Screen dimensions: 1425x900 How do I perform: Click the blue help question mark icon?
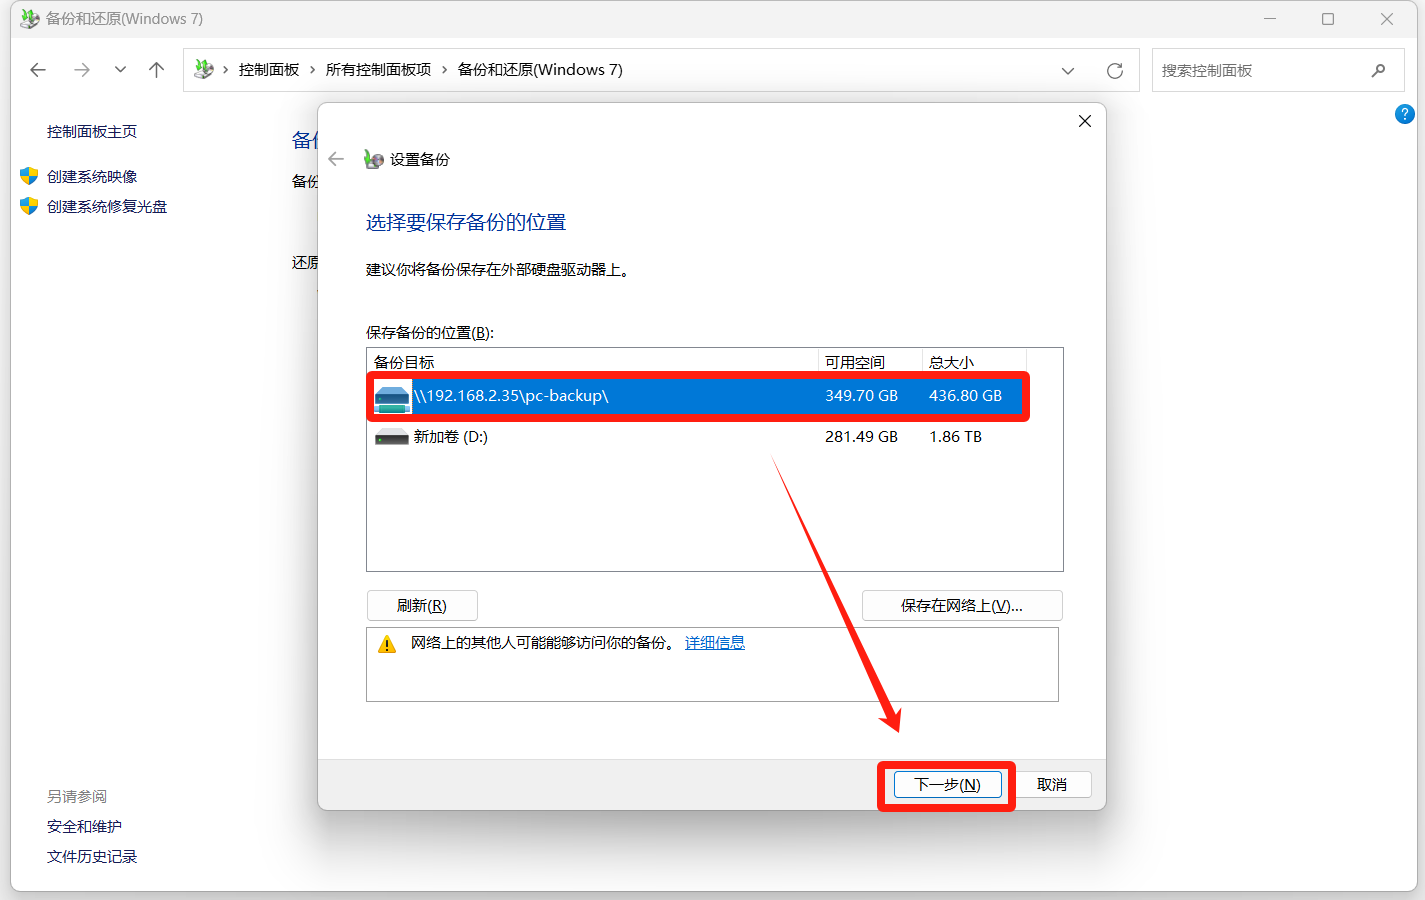coord(1404,115)
